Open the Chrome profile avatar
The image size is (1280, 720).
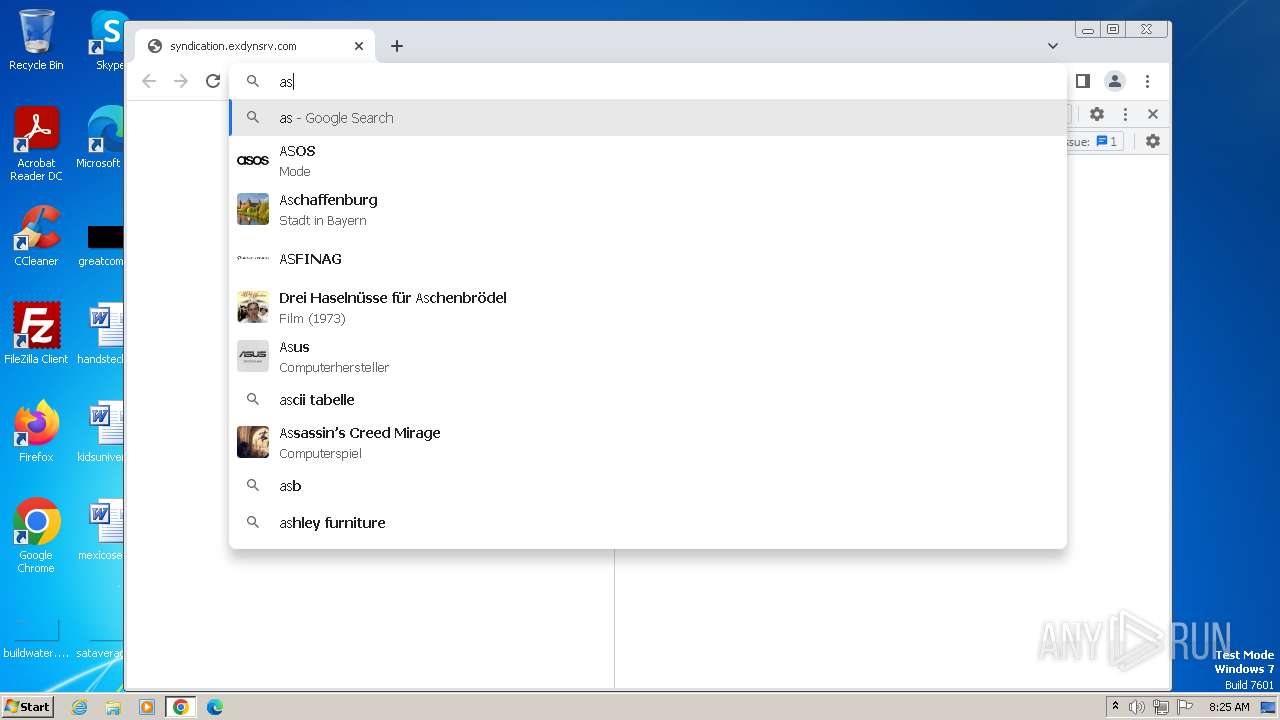click(1115, 81)
